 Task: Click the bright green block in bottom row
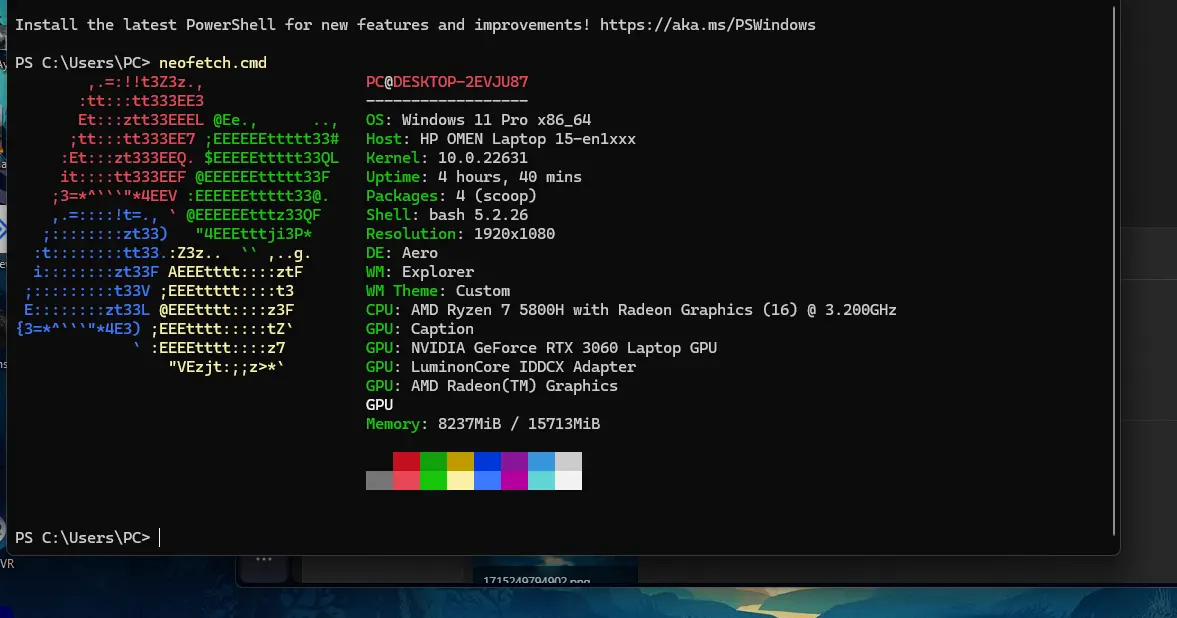point(433,481)
